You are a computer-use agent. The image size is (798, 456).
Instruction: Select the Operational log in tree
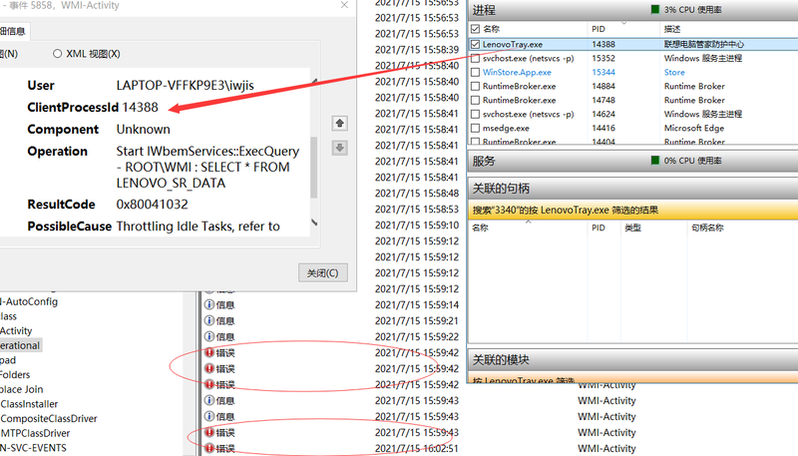(x=20, y=345)
